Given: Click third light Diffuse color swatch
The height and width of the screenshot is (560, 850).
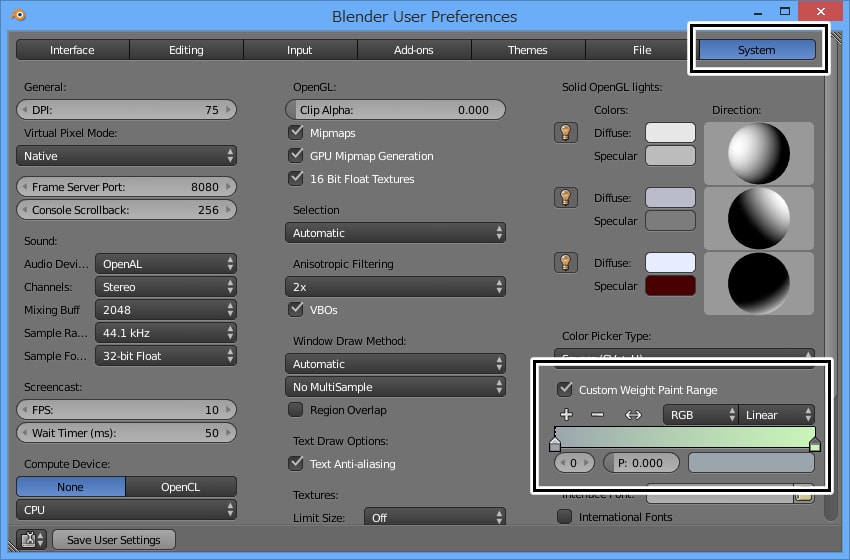Looking at the screenshot, I should coord(670,263).
